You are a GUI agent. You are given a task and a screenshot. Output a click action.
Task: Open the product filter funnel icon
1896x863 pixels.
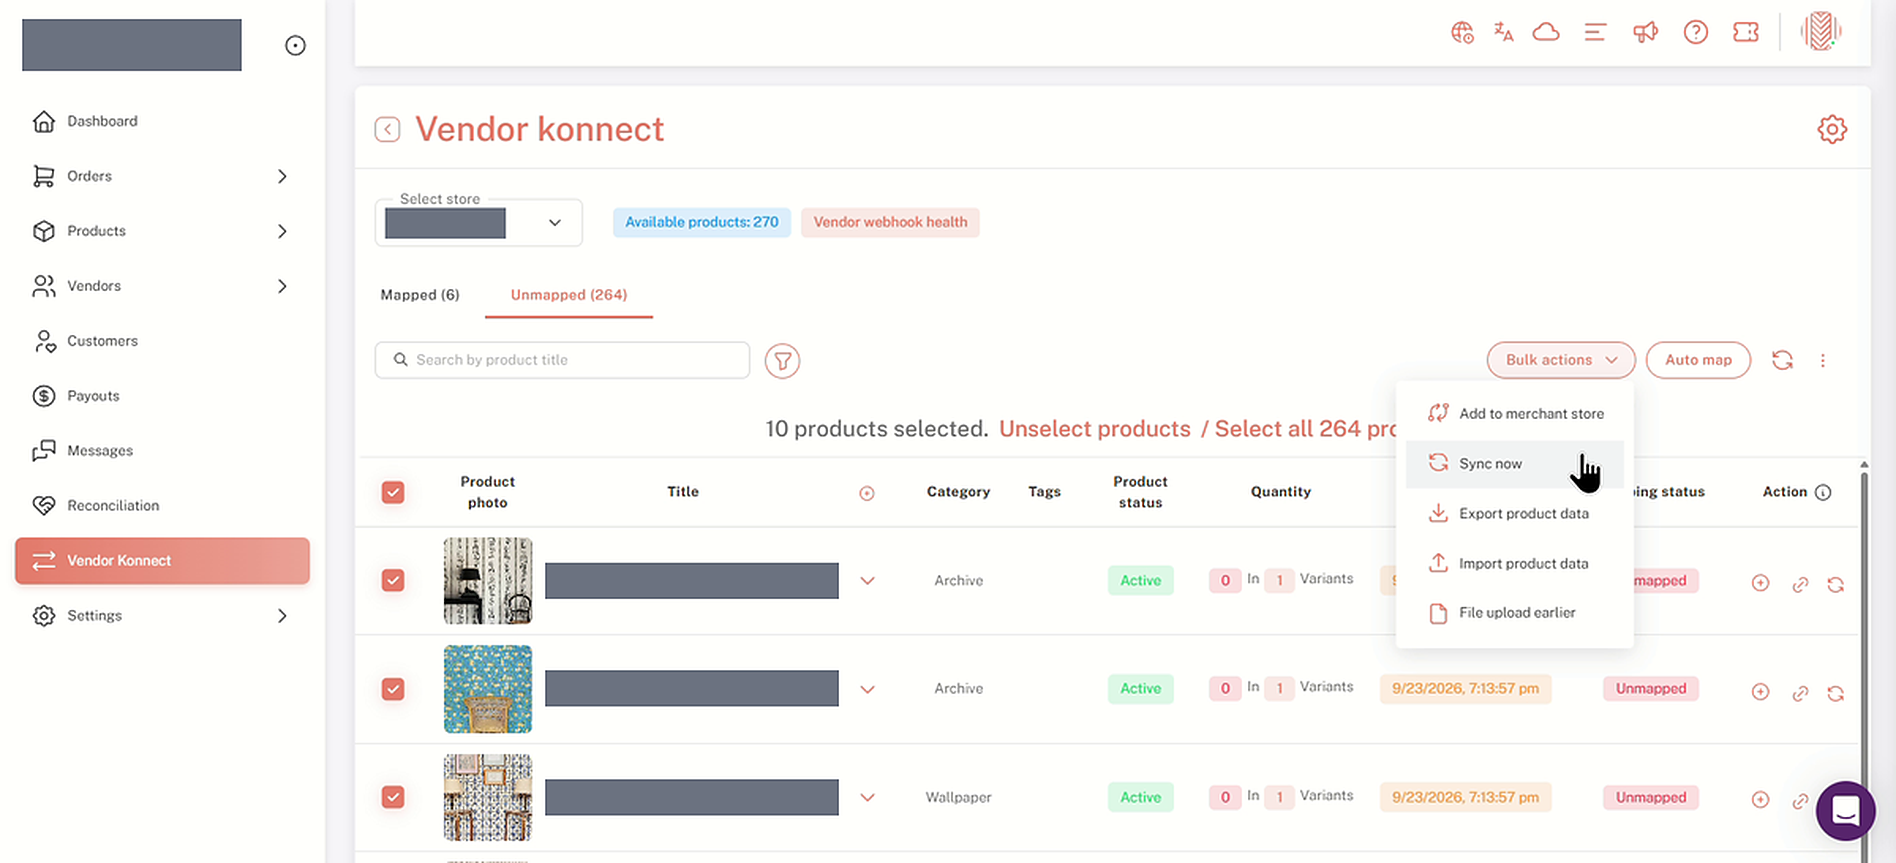coord(782,361)
